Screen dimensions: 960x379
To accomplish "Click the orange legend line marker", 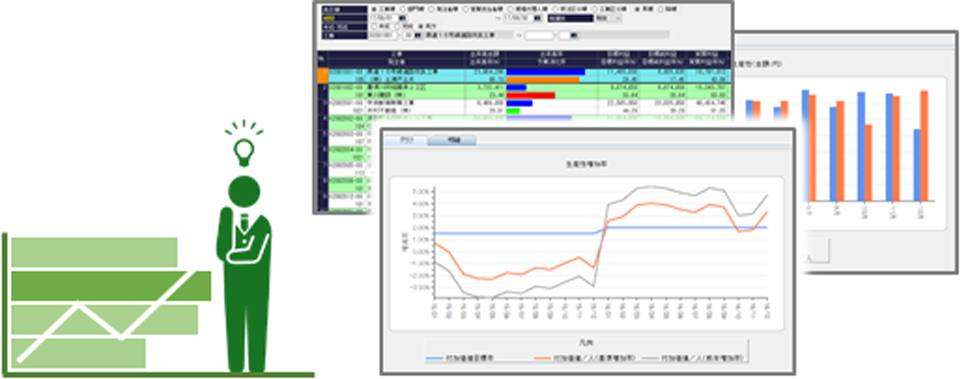I will coord(542,358).
